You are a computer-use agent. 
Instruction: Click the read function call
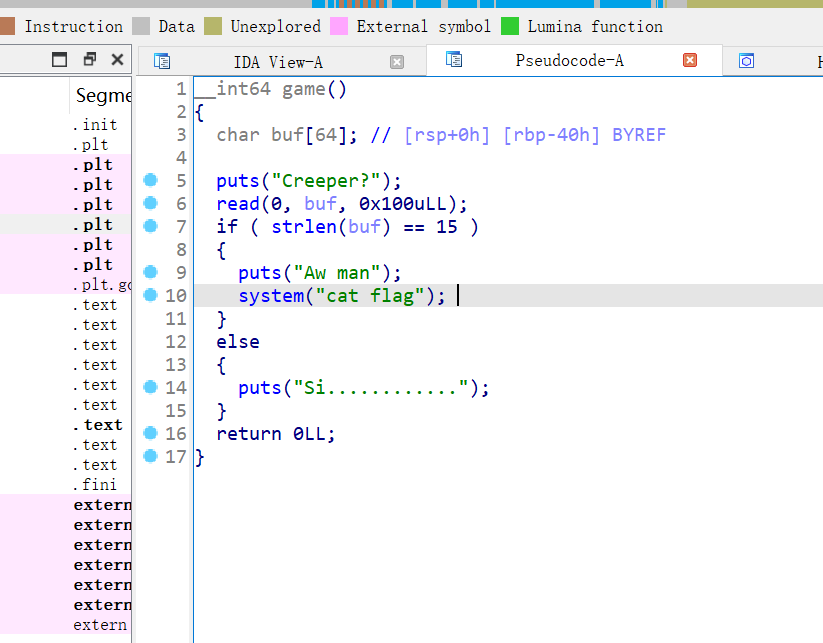coord(238,204)
